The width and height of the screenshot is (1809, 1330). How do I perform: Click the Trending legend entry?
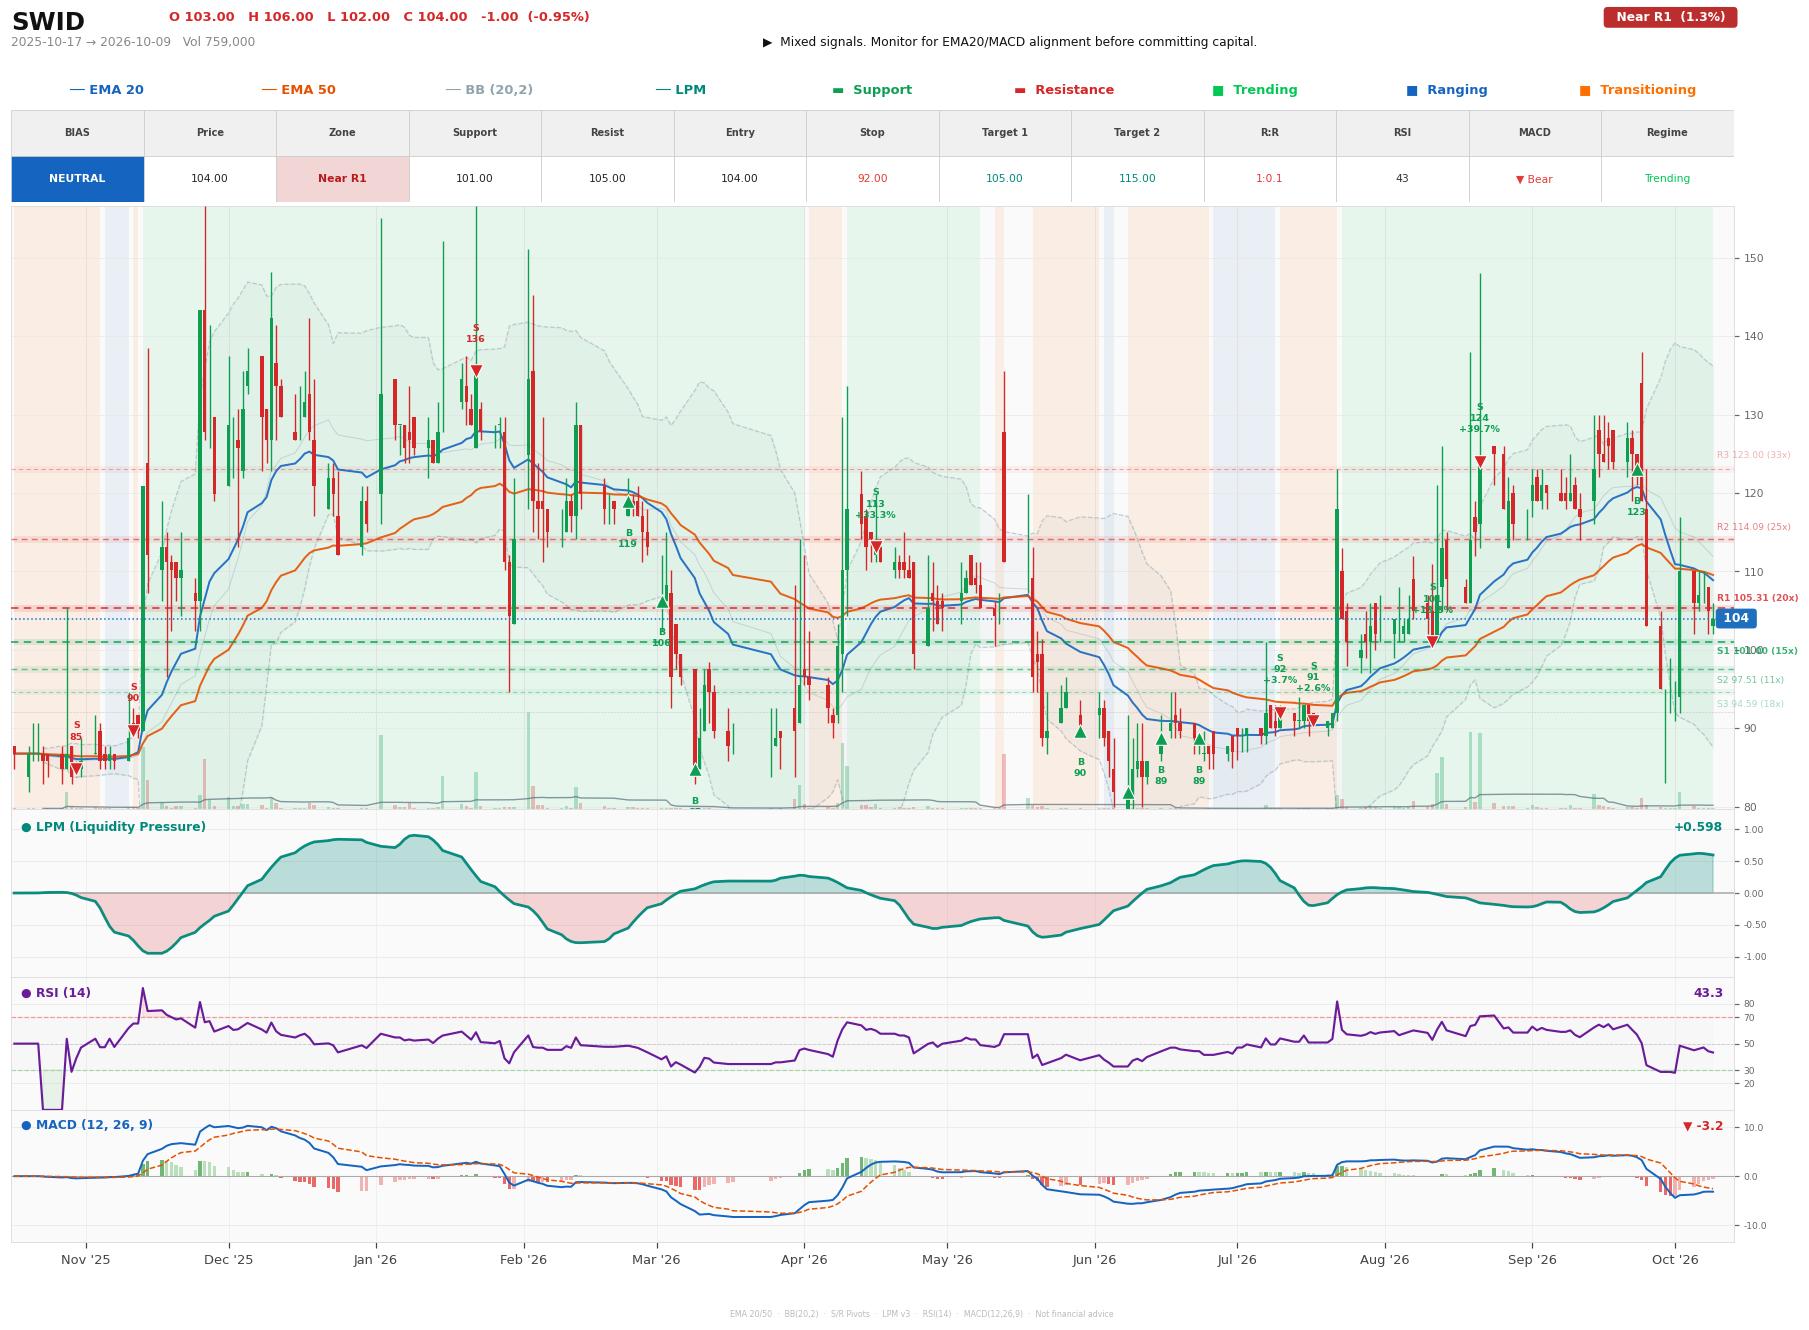pyautogui.click(x=1255, y=90)
